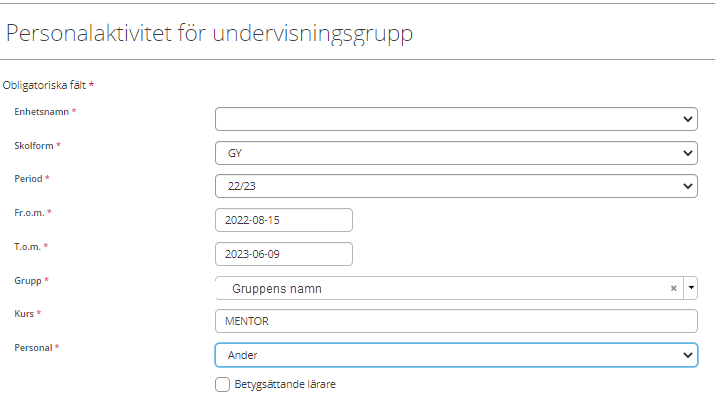Click the Grupp field label

pos(28,281)
